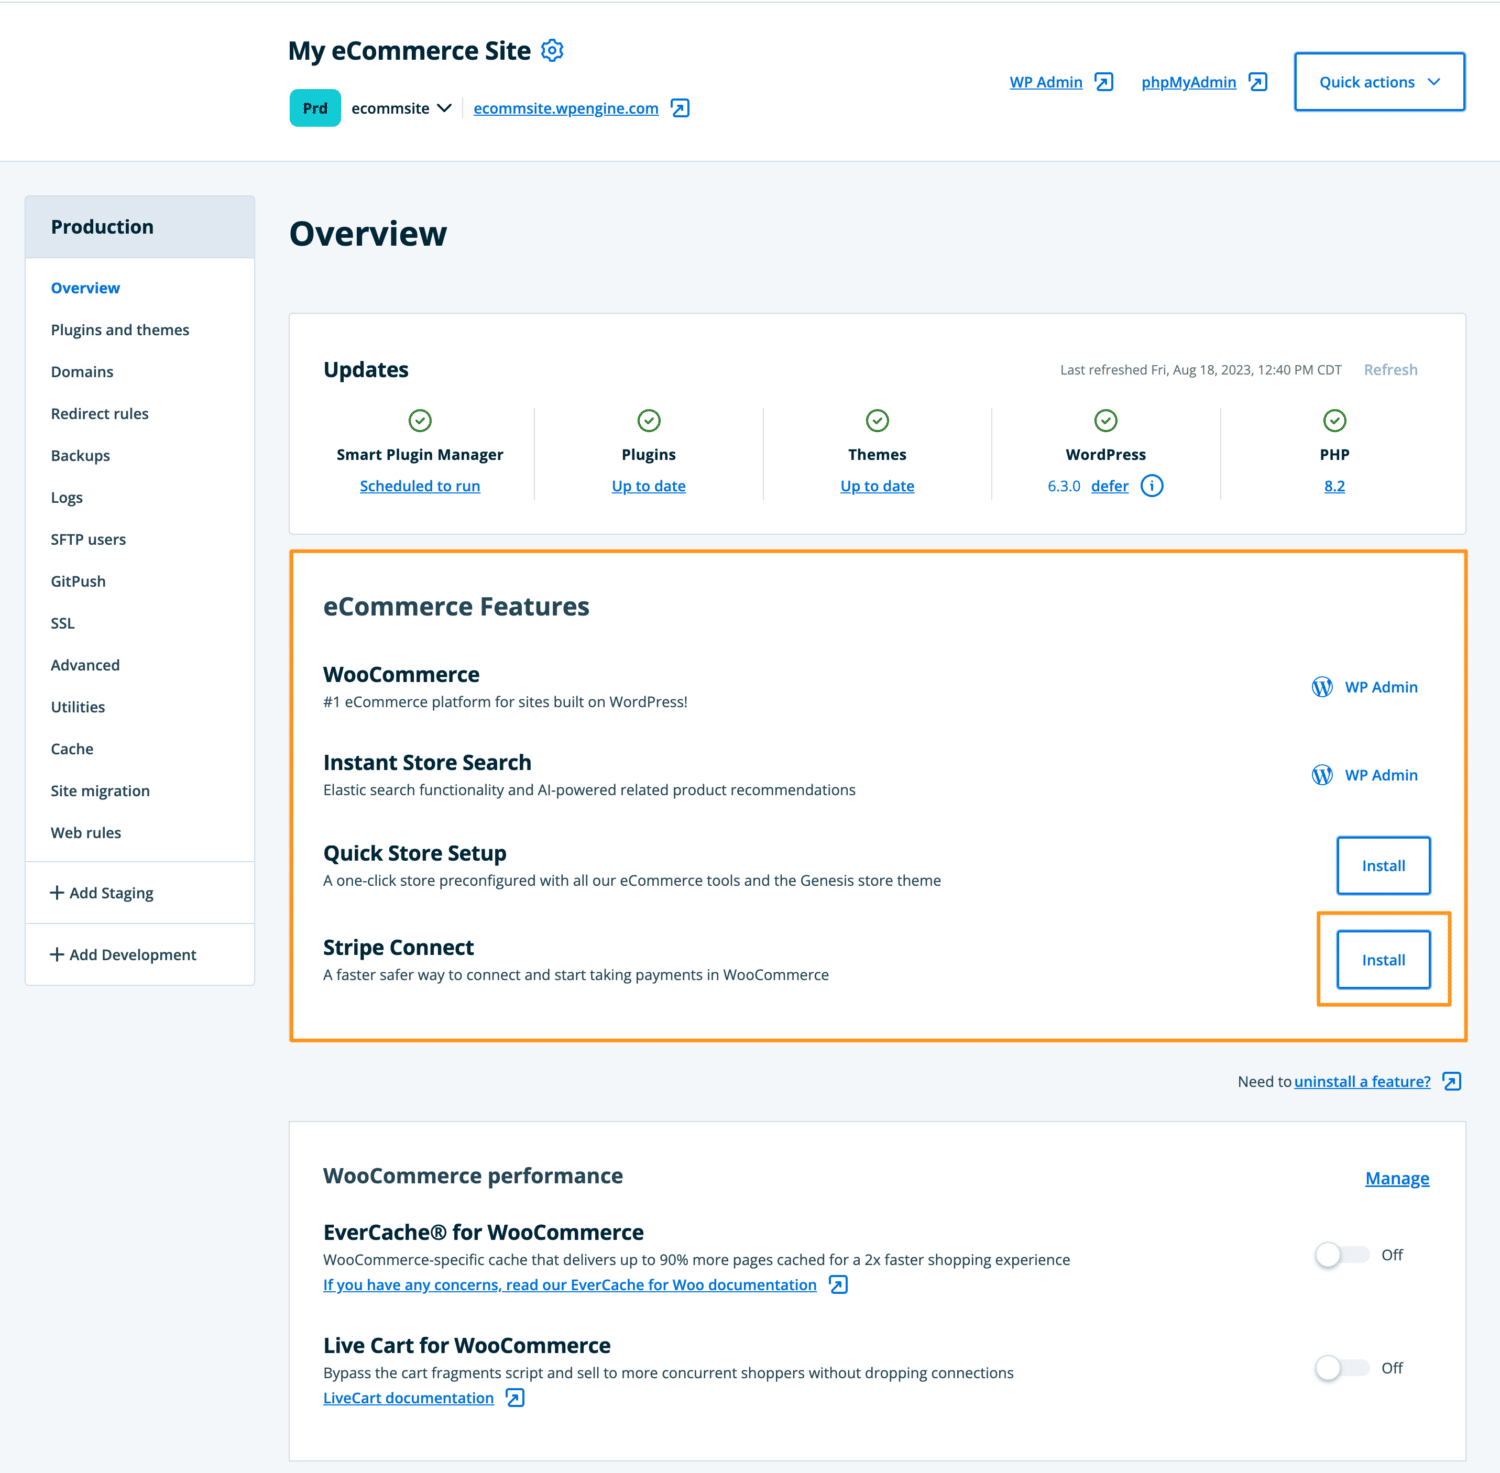Turn on EverCache for WooCommerce
The width and height of the screenshot is (1500, 1473).
(1343, 1254)
